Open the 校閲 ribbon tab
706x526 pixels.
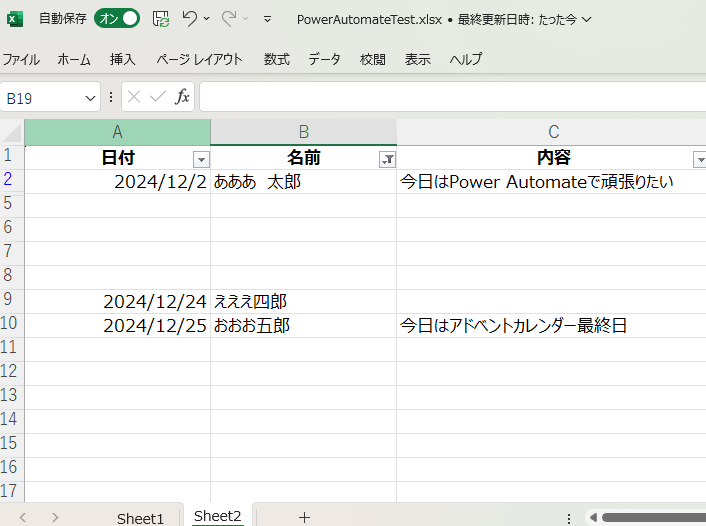pyautogui.click(x=372, y=59)
